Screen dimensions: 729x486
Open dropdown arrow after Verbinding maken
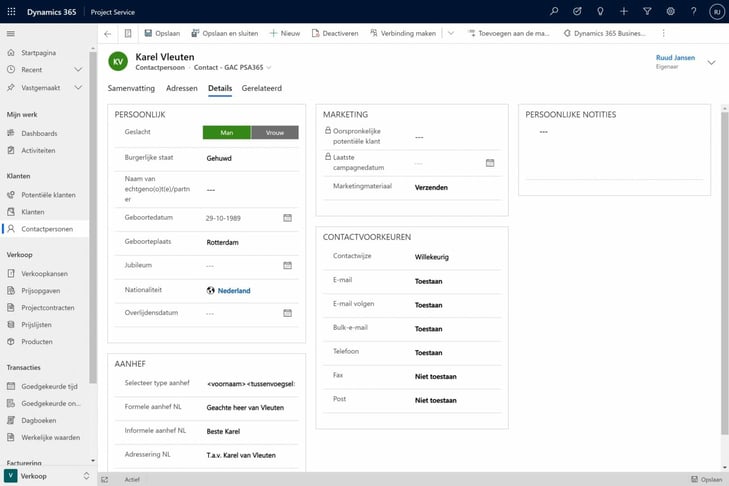coord(451,33)
